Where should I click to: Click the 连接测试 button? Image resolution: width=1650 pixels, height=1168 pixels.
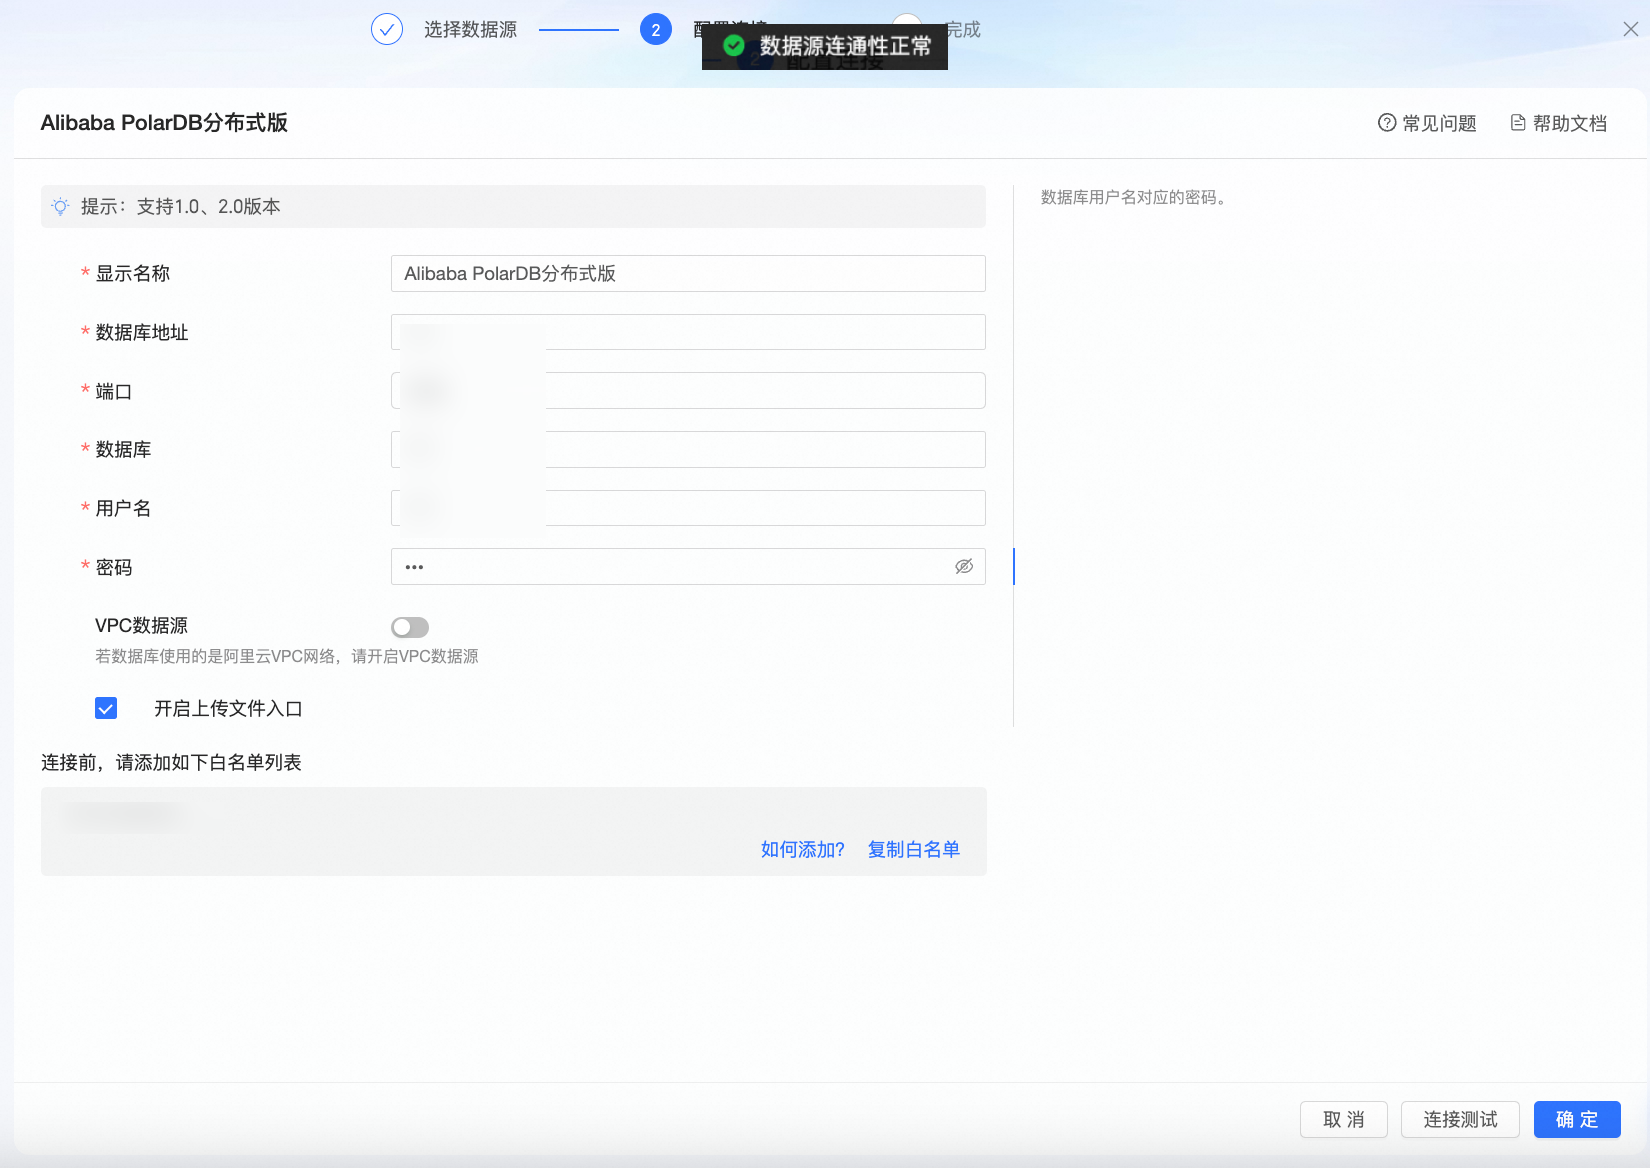click(1460, 1119)
